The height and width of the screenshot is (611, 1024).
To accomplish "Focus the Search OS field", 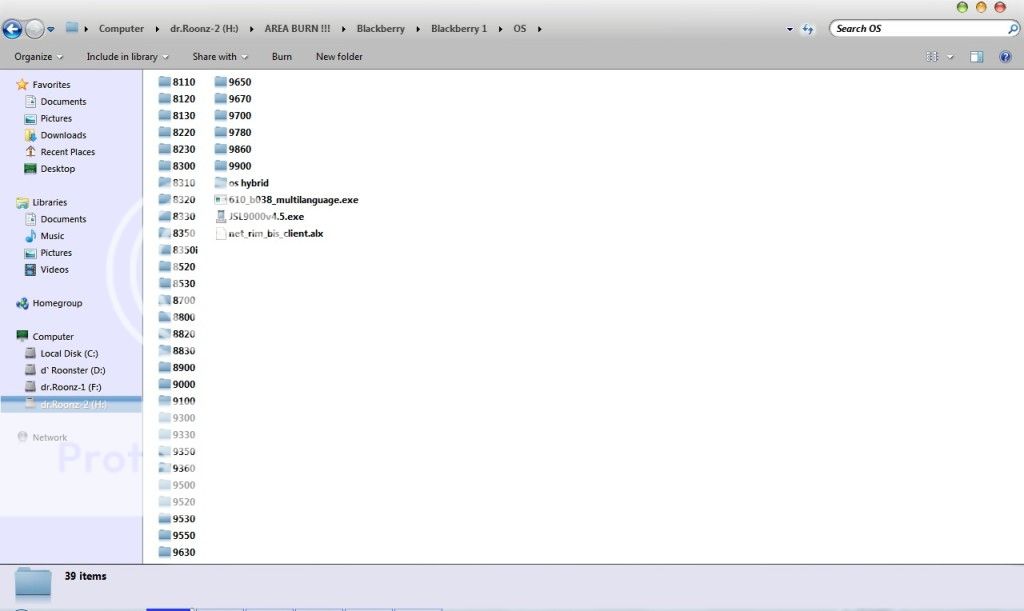I will pyautogui.click(x=918, y=29).
